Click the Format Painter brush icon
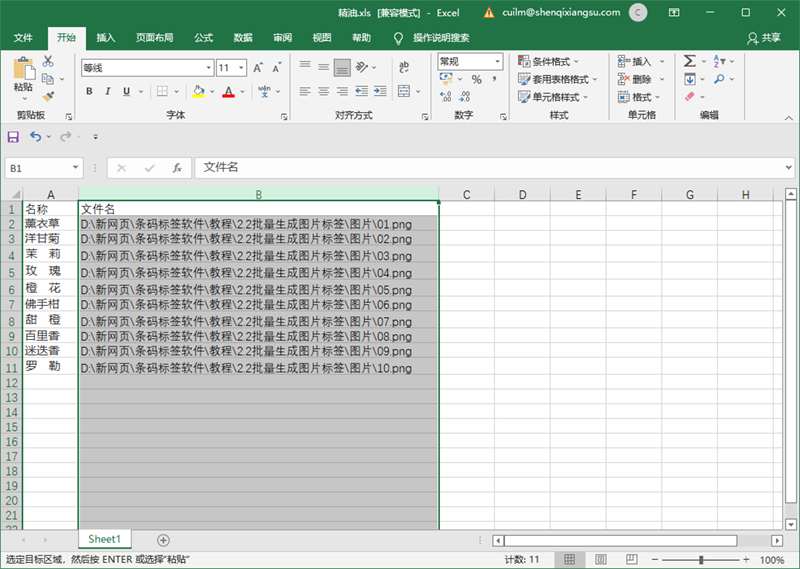The width and height of the screenshot is (800, 569). [48, 96]
